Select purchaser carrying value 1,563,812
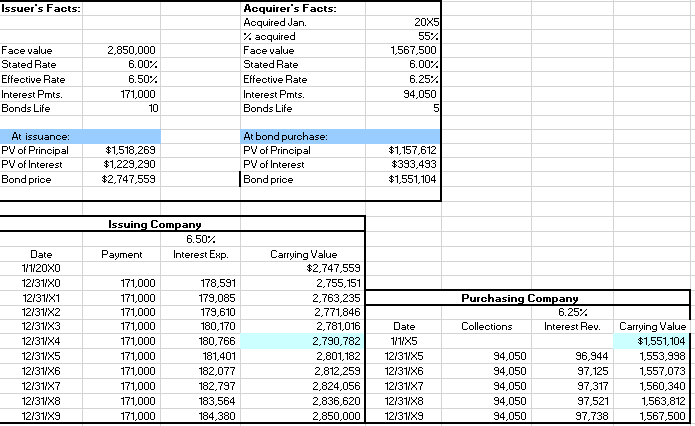695x426 pixels. (x=663, y=401)
